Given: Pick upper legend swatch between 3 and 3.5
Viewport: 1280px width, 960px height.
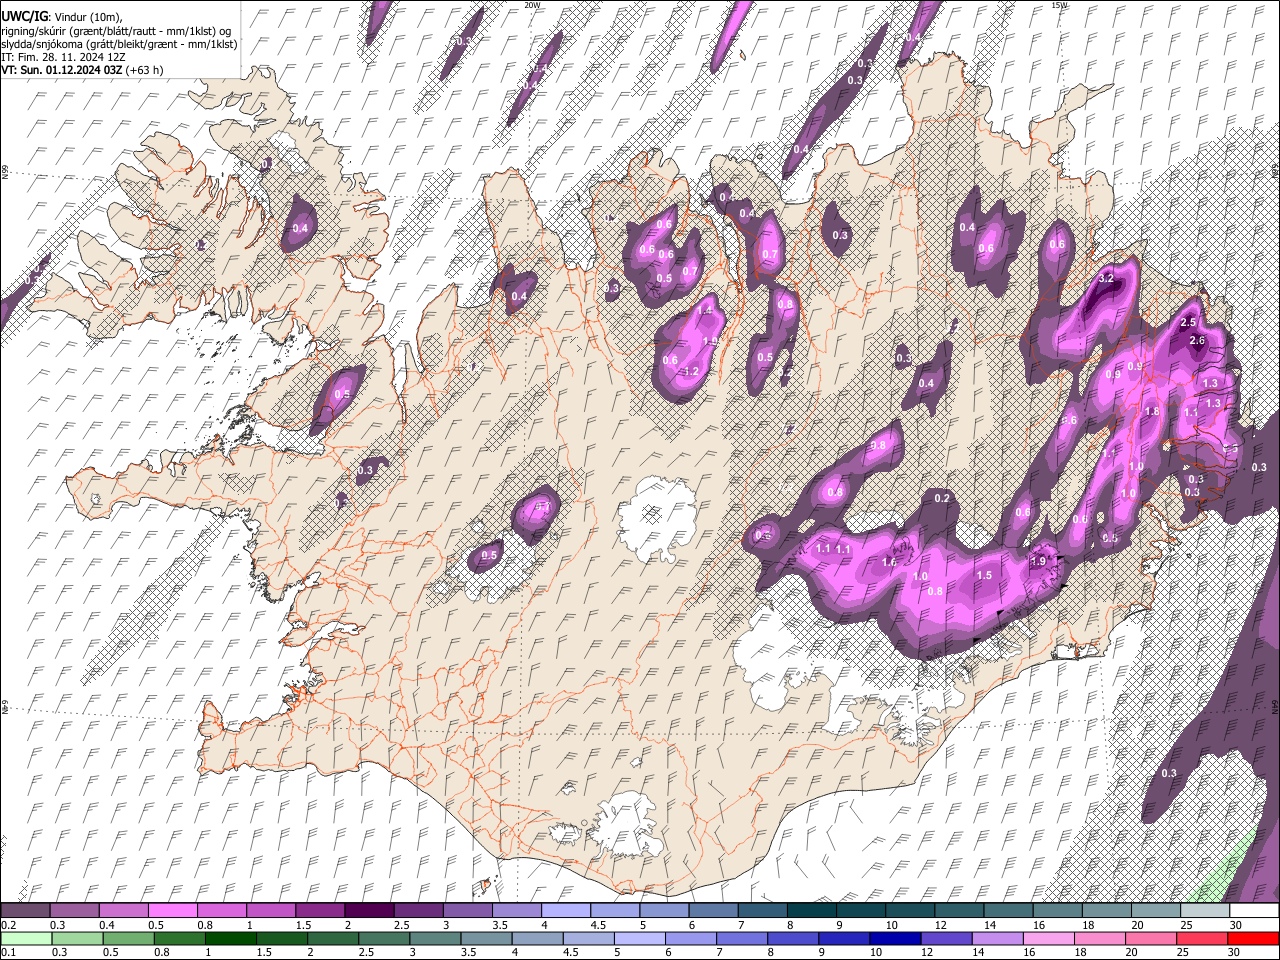Looking at the screenshot, I should [466, 911].
